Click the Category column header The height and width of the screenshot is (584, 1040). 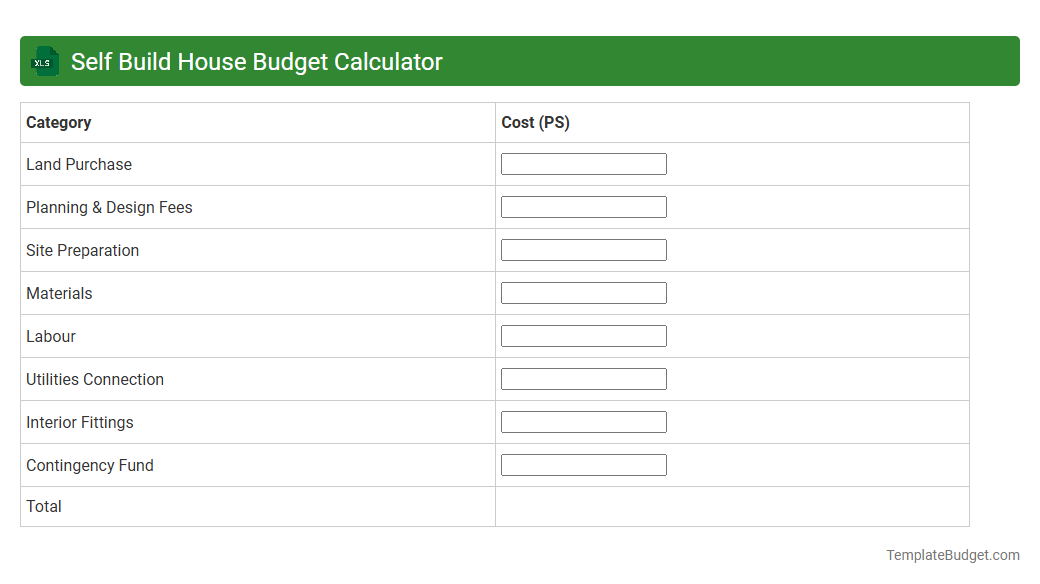[59, 122]
